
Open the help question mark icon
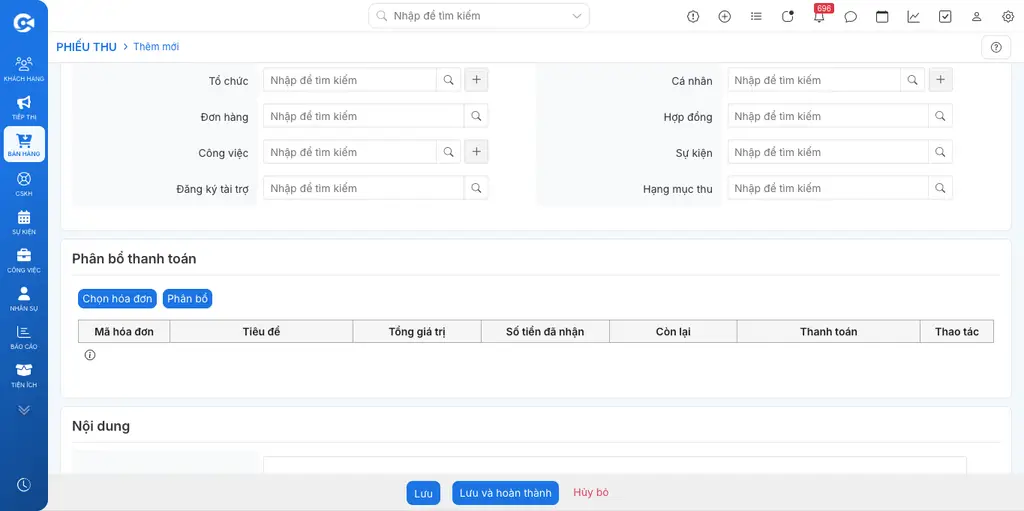click(x=996, y=47)
